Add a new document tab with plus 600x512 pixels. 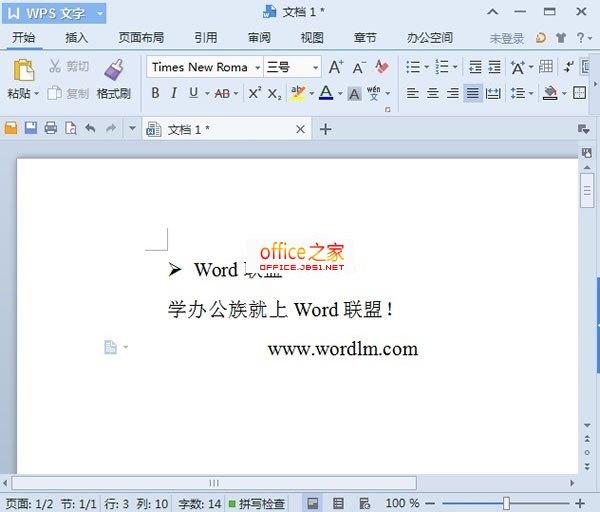(326, 129)
